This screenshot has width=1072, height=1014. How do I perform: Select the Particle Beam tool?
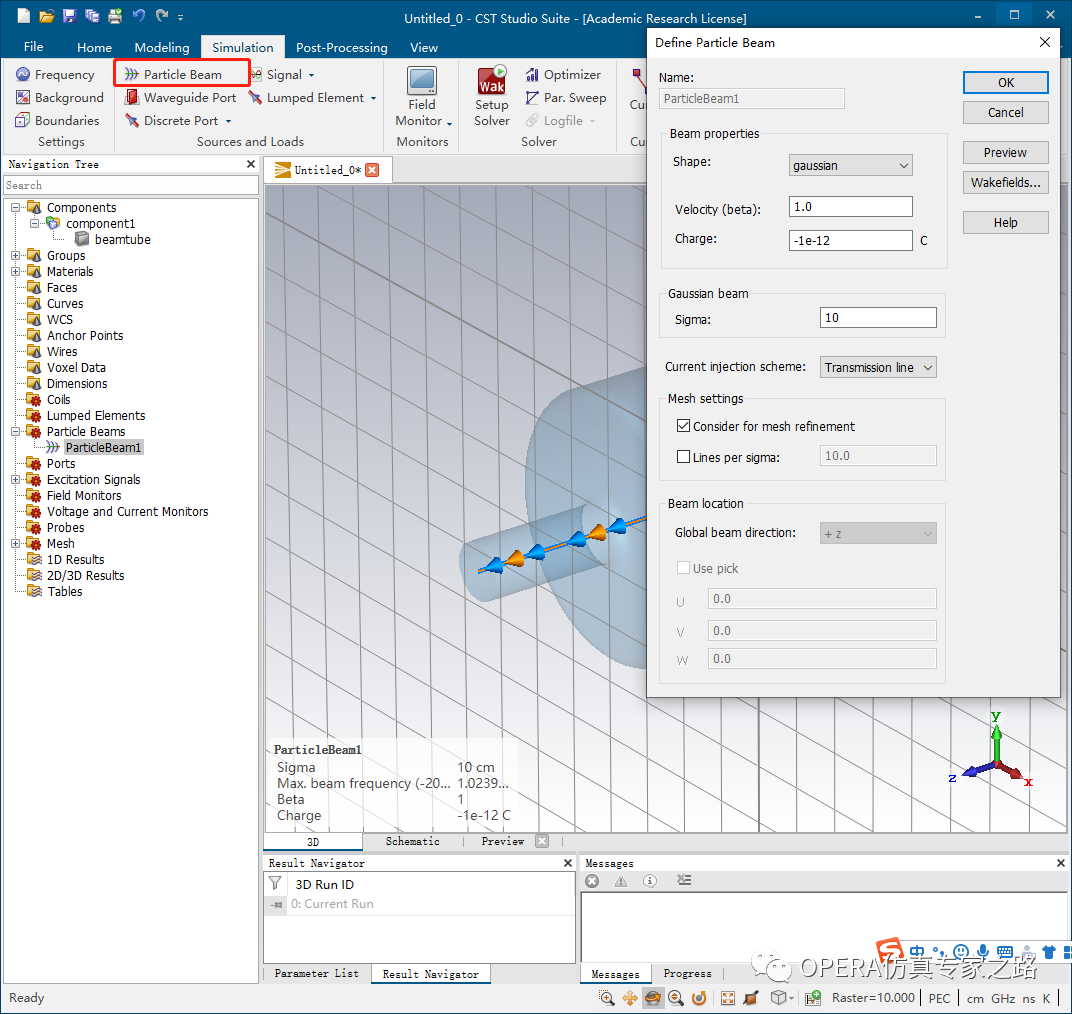pos(174,75)
